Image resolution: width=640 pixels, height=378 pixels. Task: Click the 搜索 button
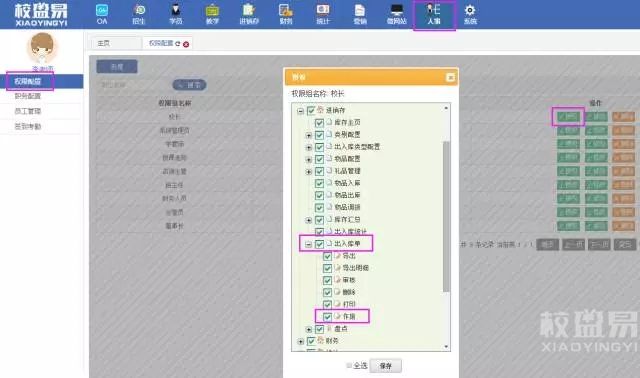(189, 85)
